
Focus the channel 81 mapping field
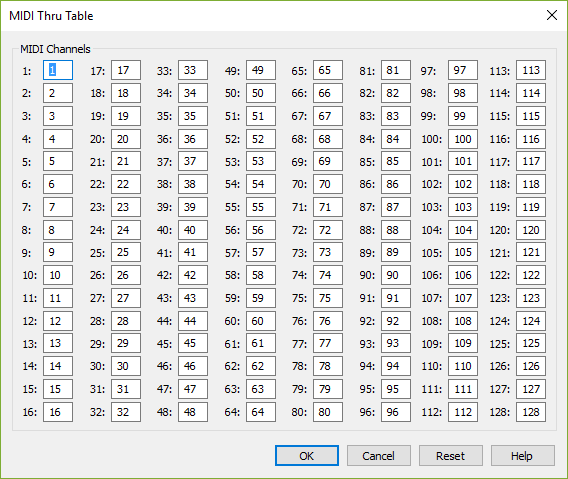(x=396, y=70)
